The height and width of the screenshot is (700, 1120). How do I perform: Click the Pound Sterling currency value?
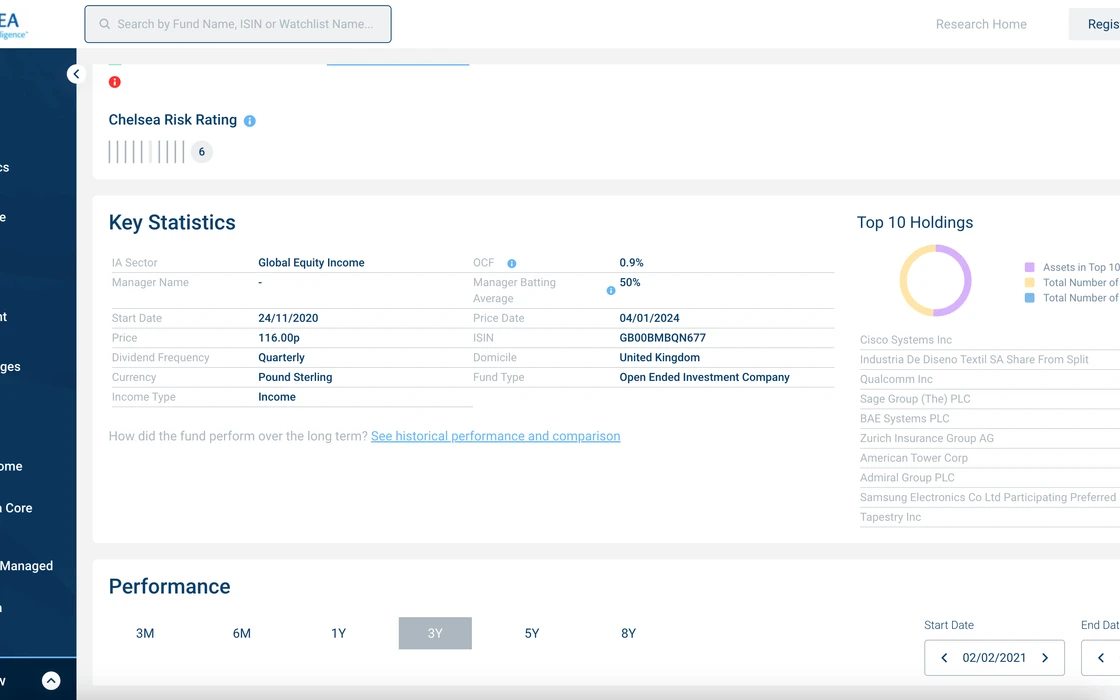295,377
